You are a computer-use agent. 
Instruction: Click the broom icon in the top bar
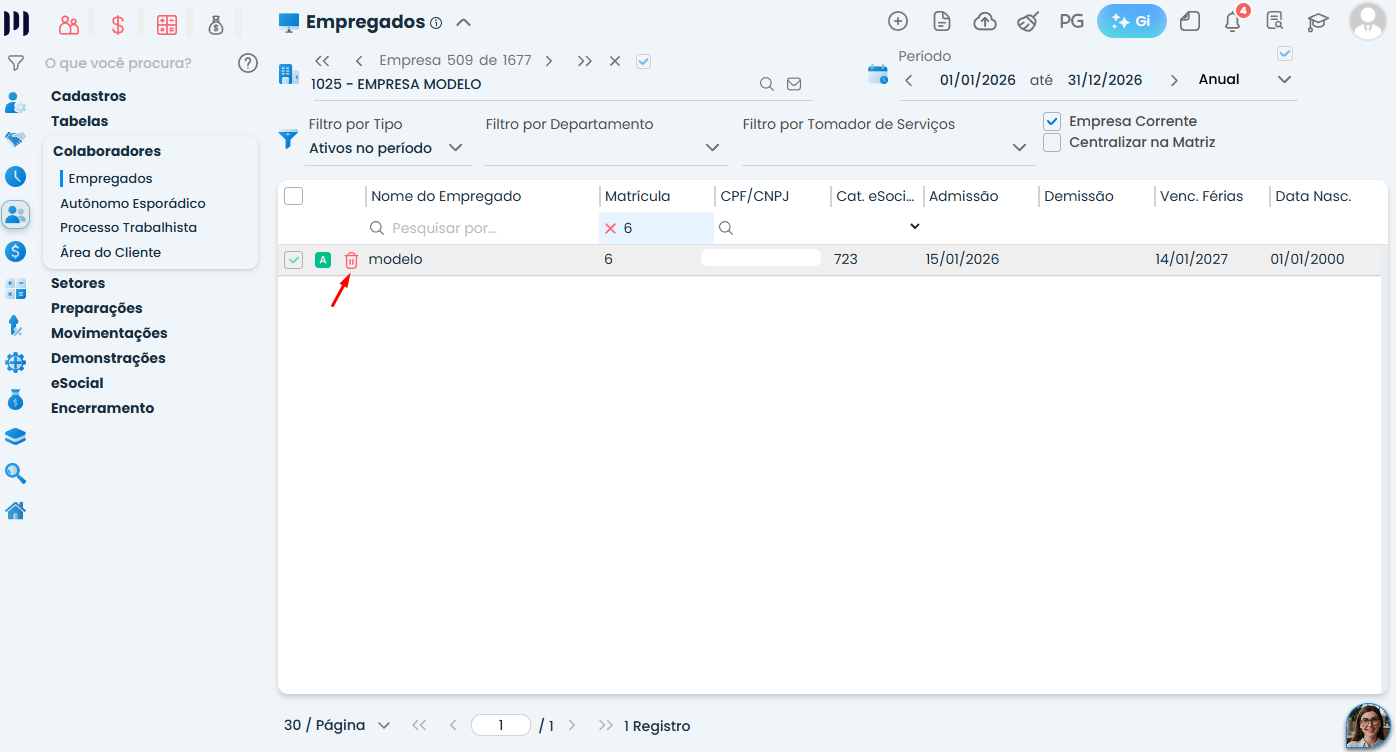pos(1028,21)
